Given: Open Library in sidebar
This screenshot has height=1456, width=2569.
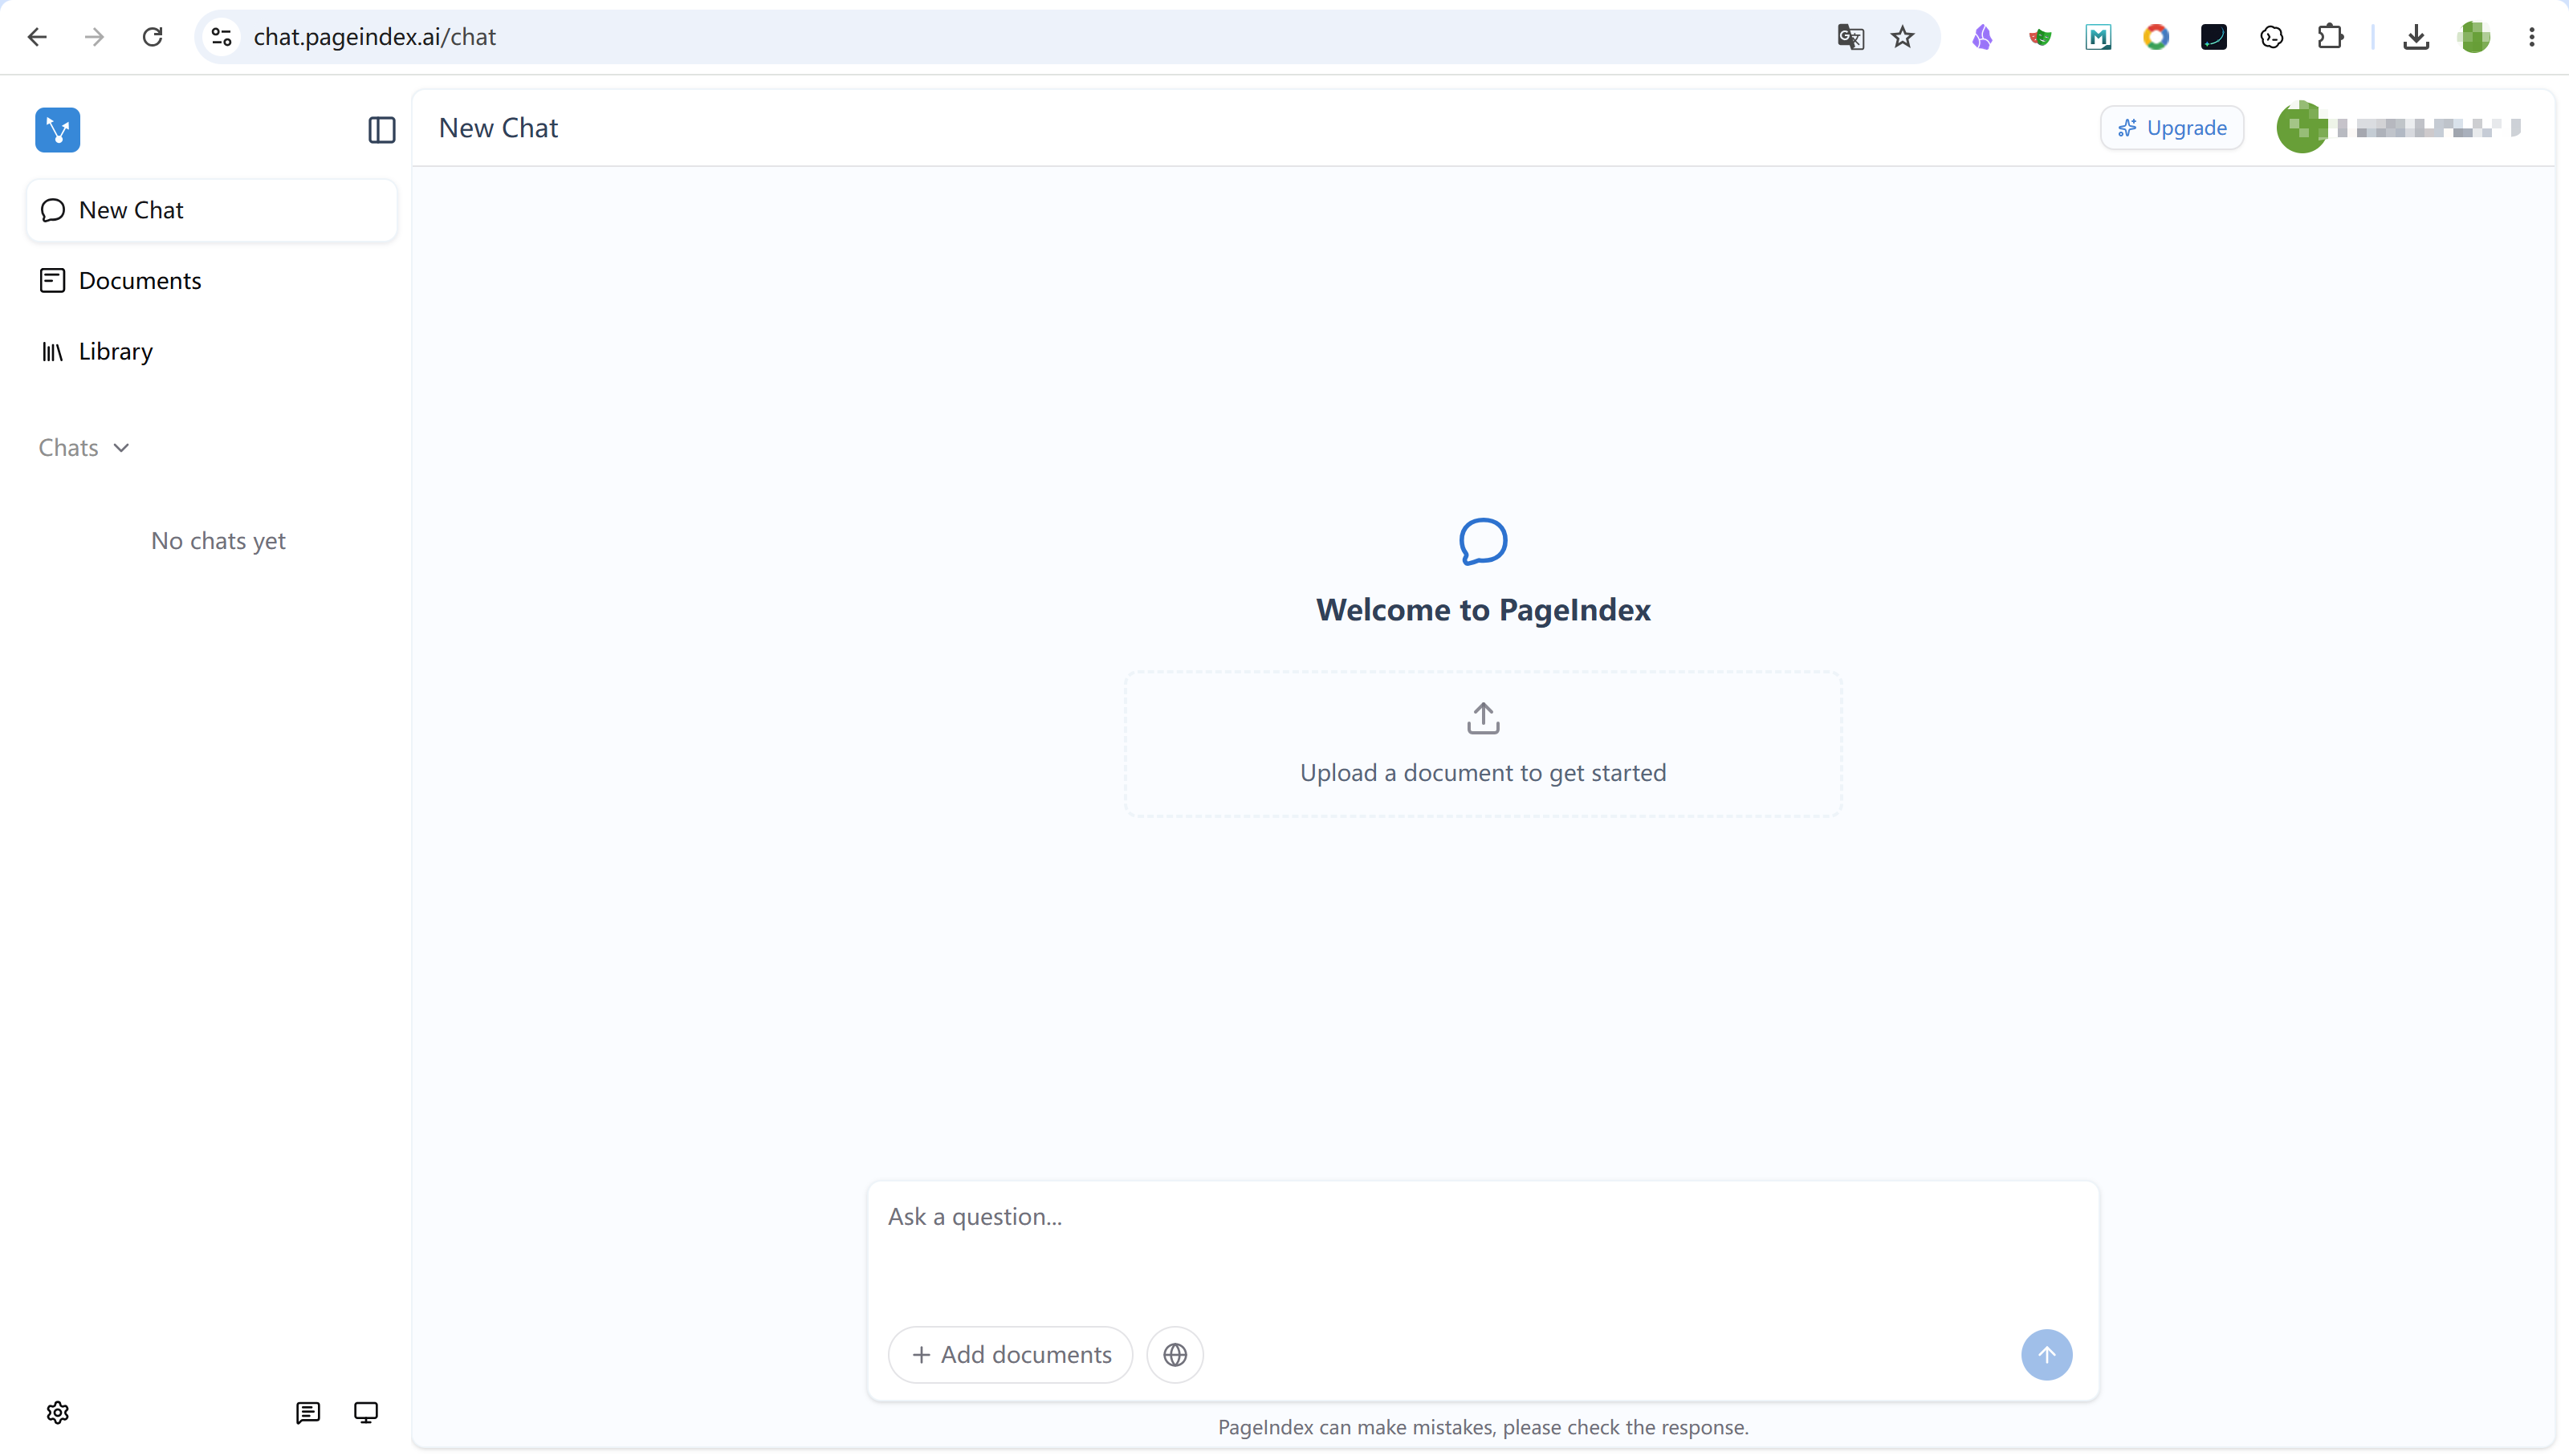Looking at the screenshot, I should (212, 351).
